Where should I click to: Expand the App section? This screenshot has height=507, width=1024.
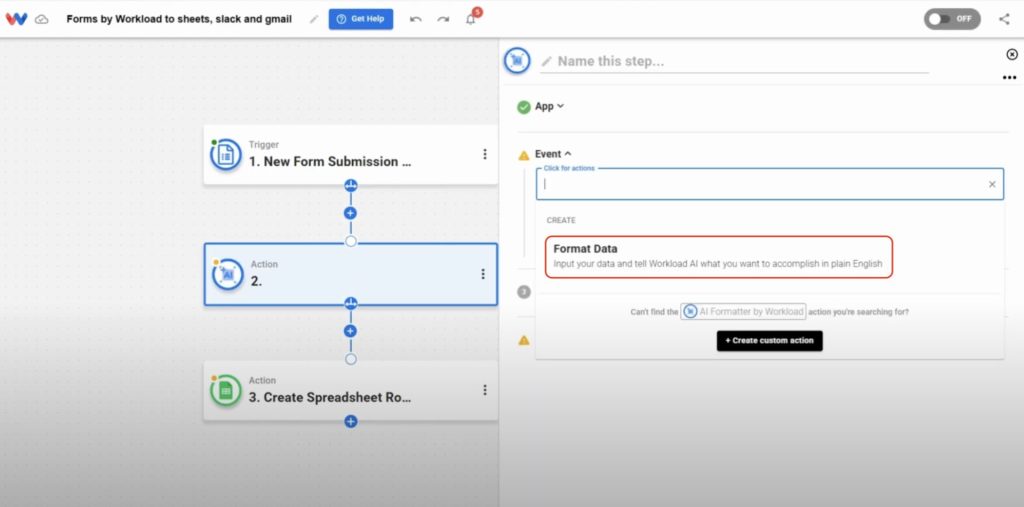(x=549, y=106)
